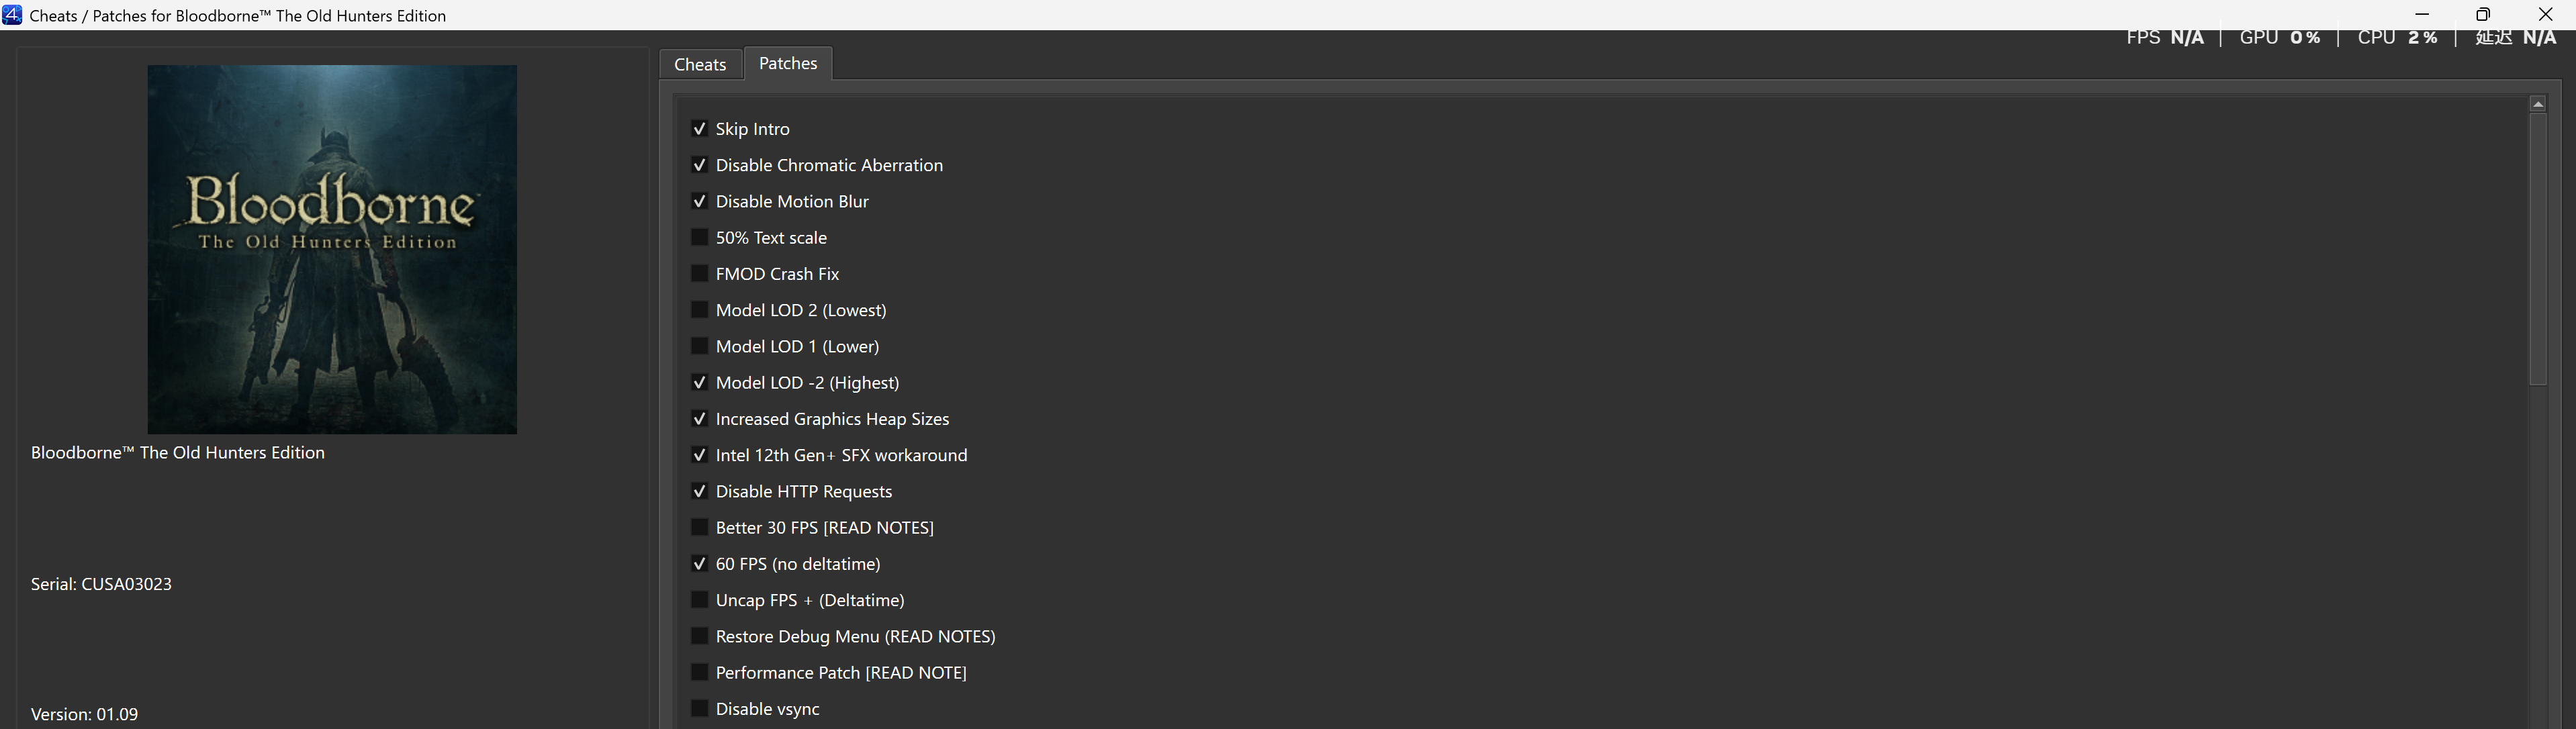Click the scrollbar up arrow
The height and width of the screenshot is (729, 2576).
[2538, 104]
